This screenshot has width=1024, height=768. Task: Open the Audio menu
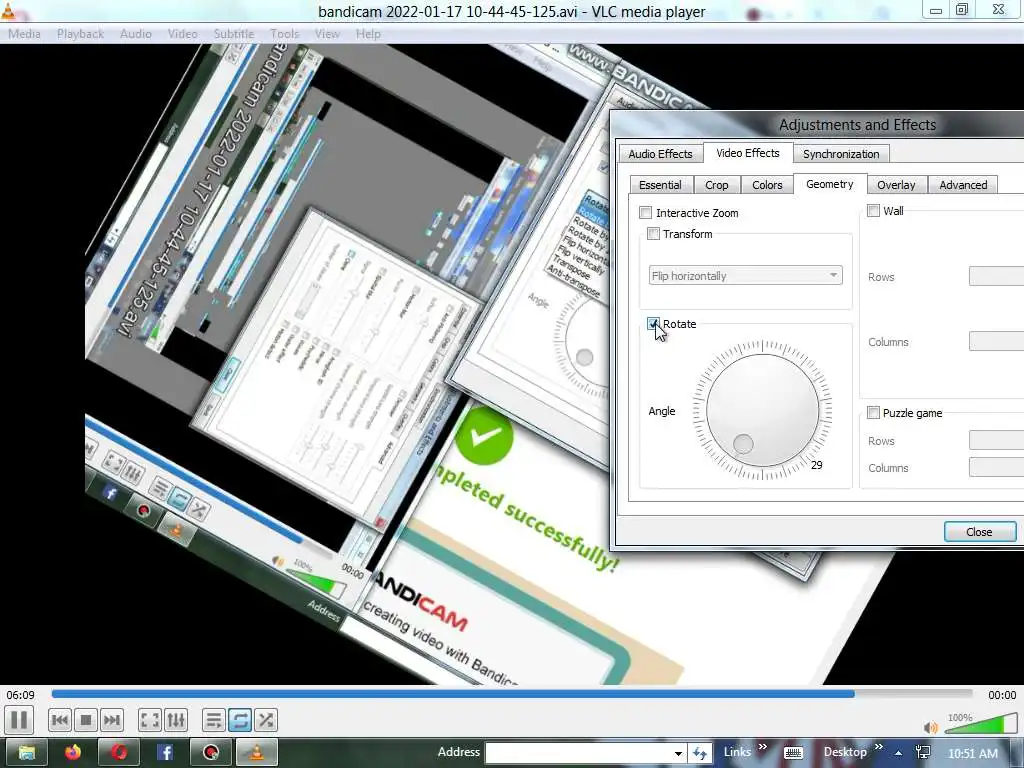point(135,33)
